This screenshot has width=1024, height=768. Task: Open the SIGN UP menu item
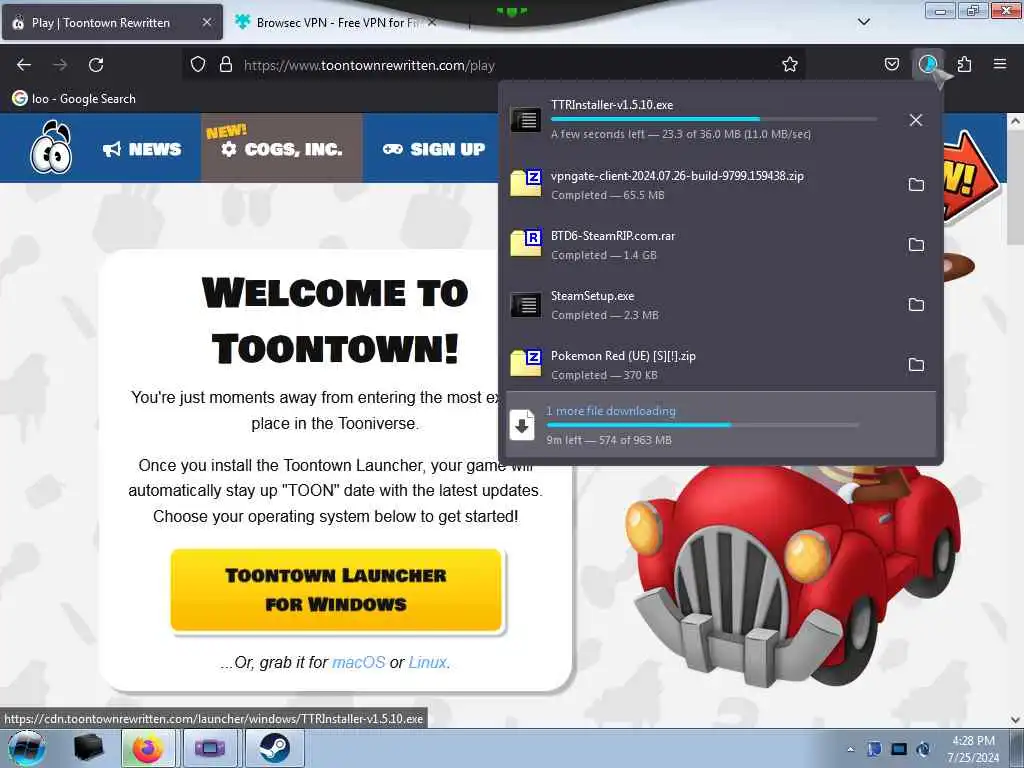pyautogui.click(x=434, y=149)
